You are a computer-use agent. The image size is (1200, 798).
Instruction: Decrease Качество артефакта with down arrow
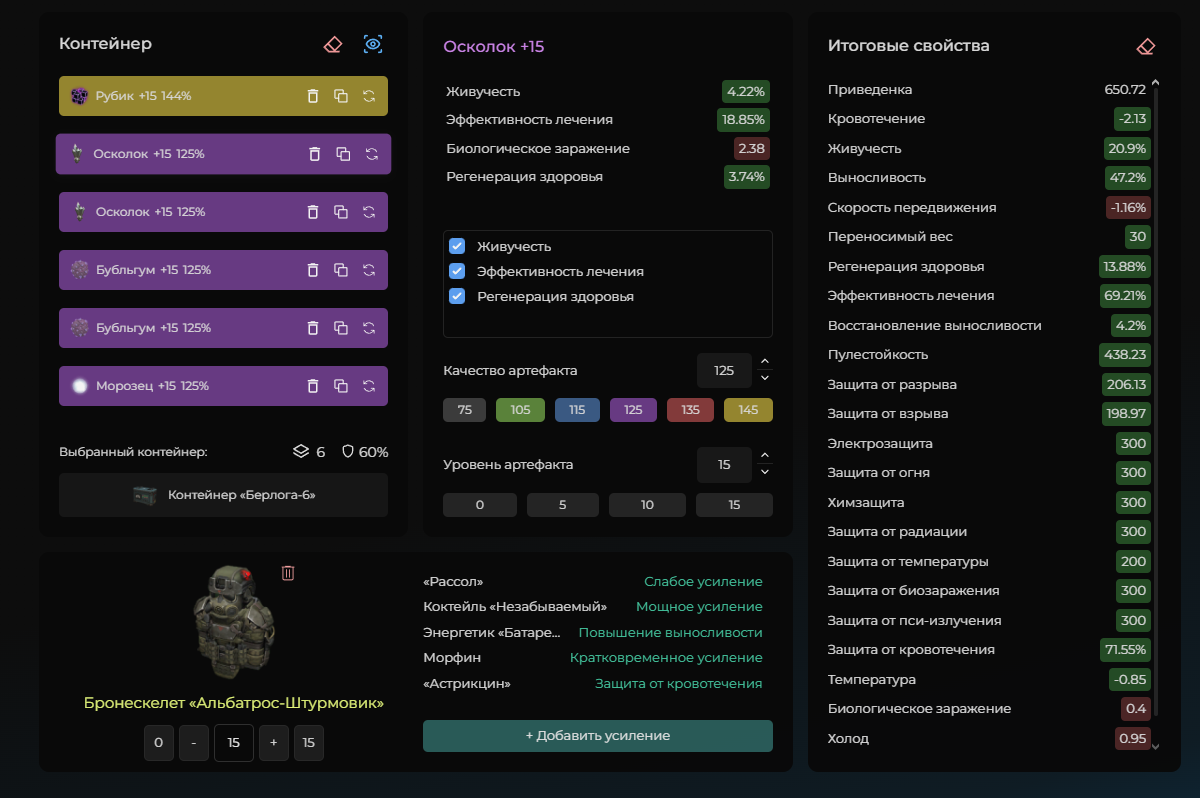pos(765,378)
